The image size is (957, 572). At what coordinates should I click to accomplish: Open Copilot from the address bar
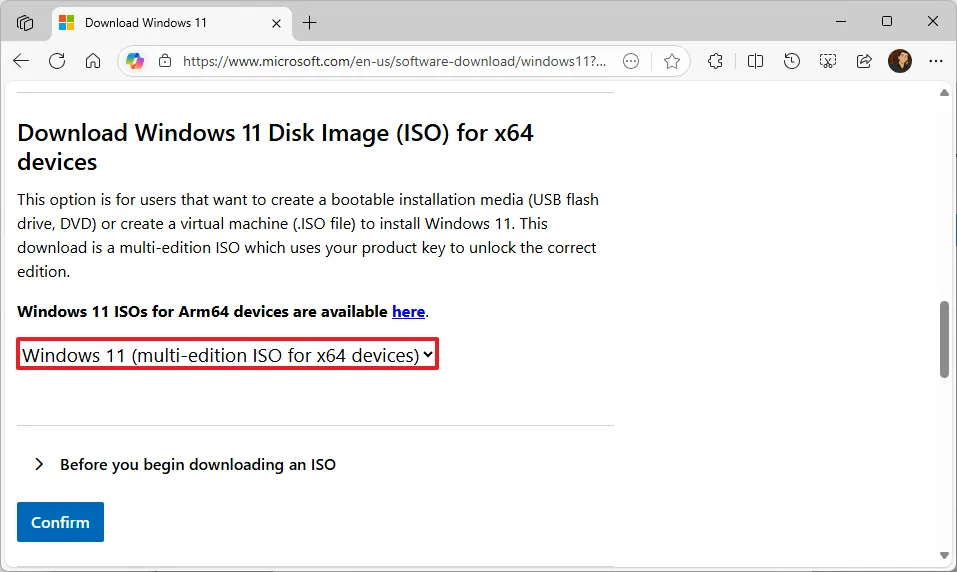click(x=135, y=61)
